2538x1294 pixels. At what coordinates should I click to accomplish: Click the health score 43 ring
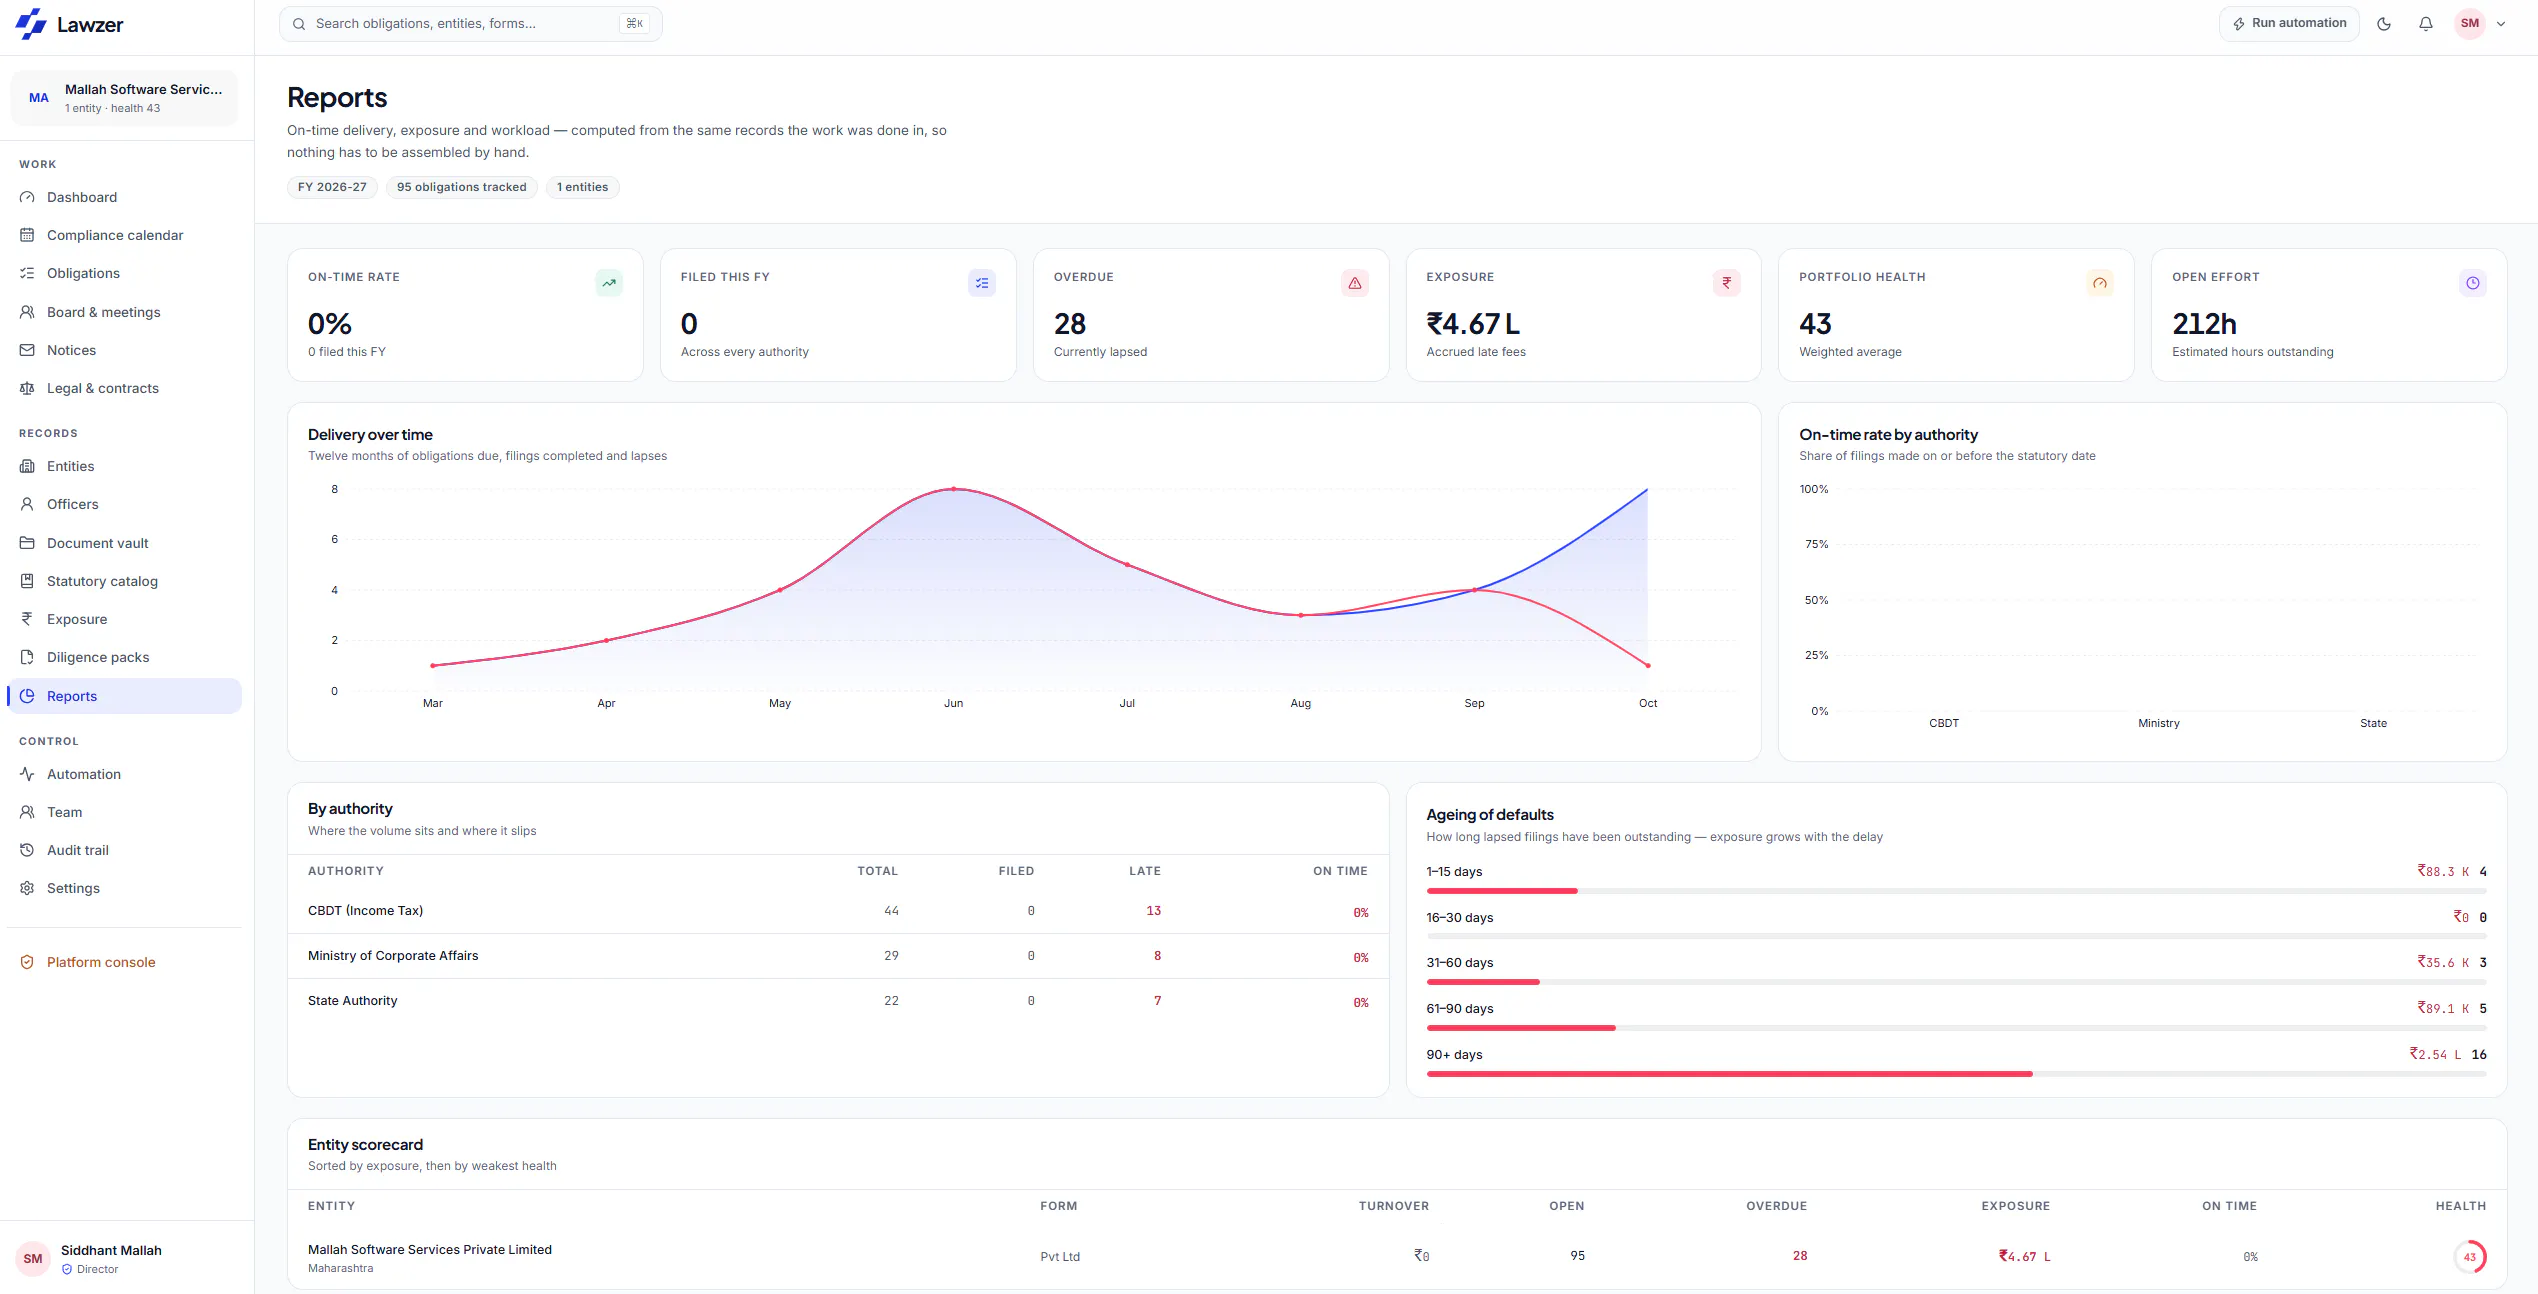click(2470, 1257)
